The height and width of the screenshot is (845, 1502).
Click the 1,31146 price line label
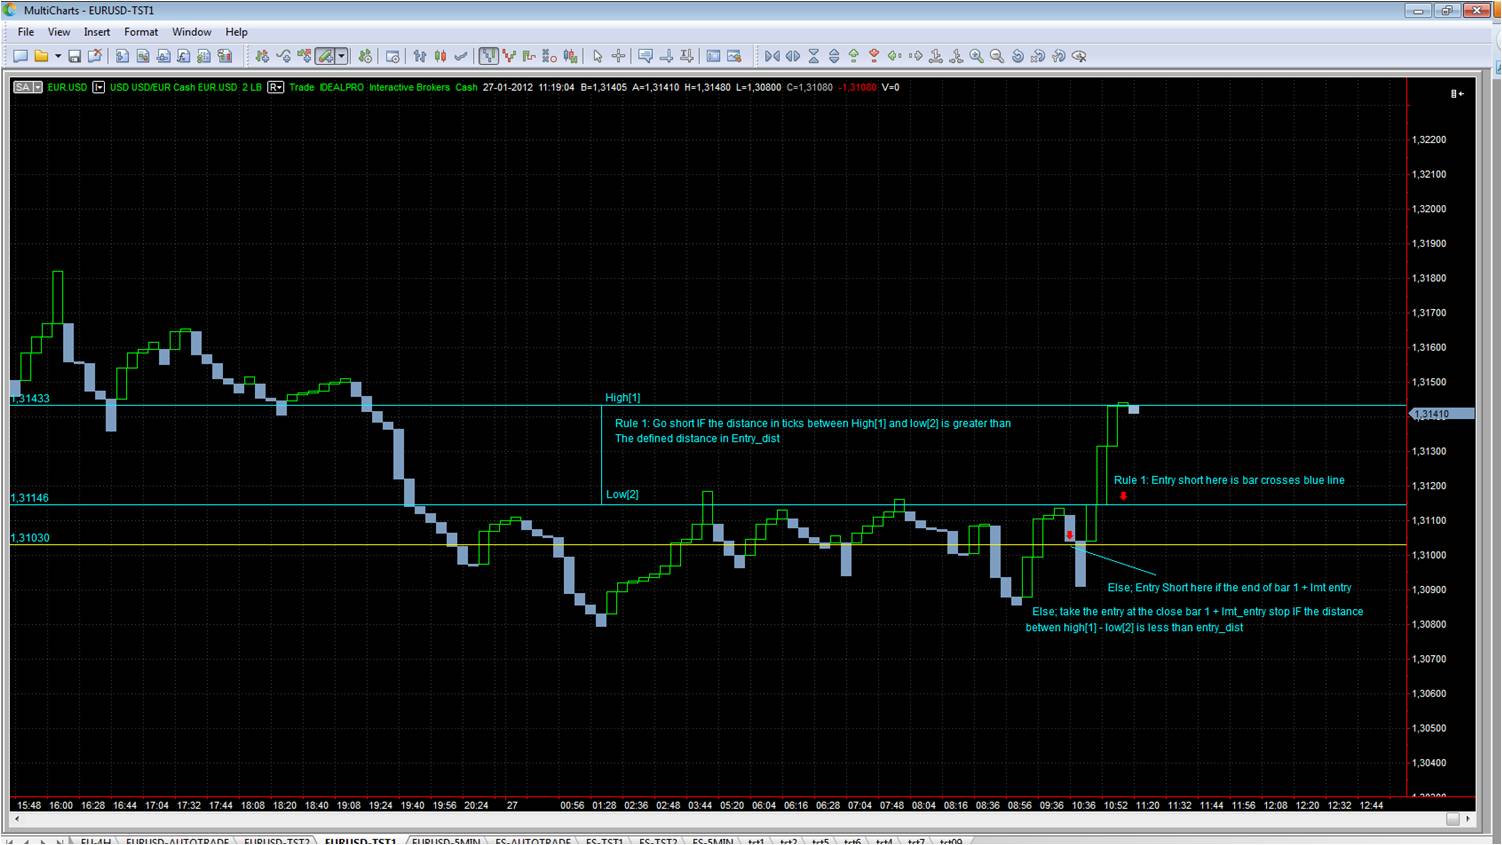click(x=30, y=498)
